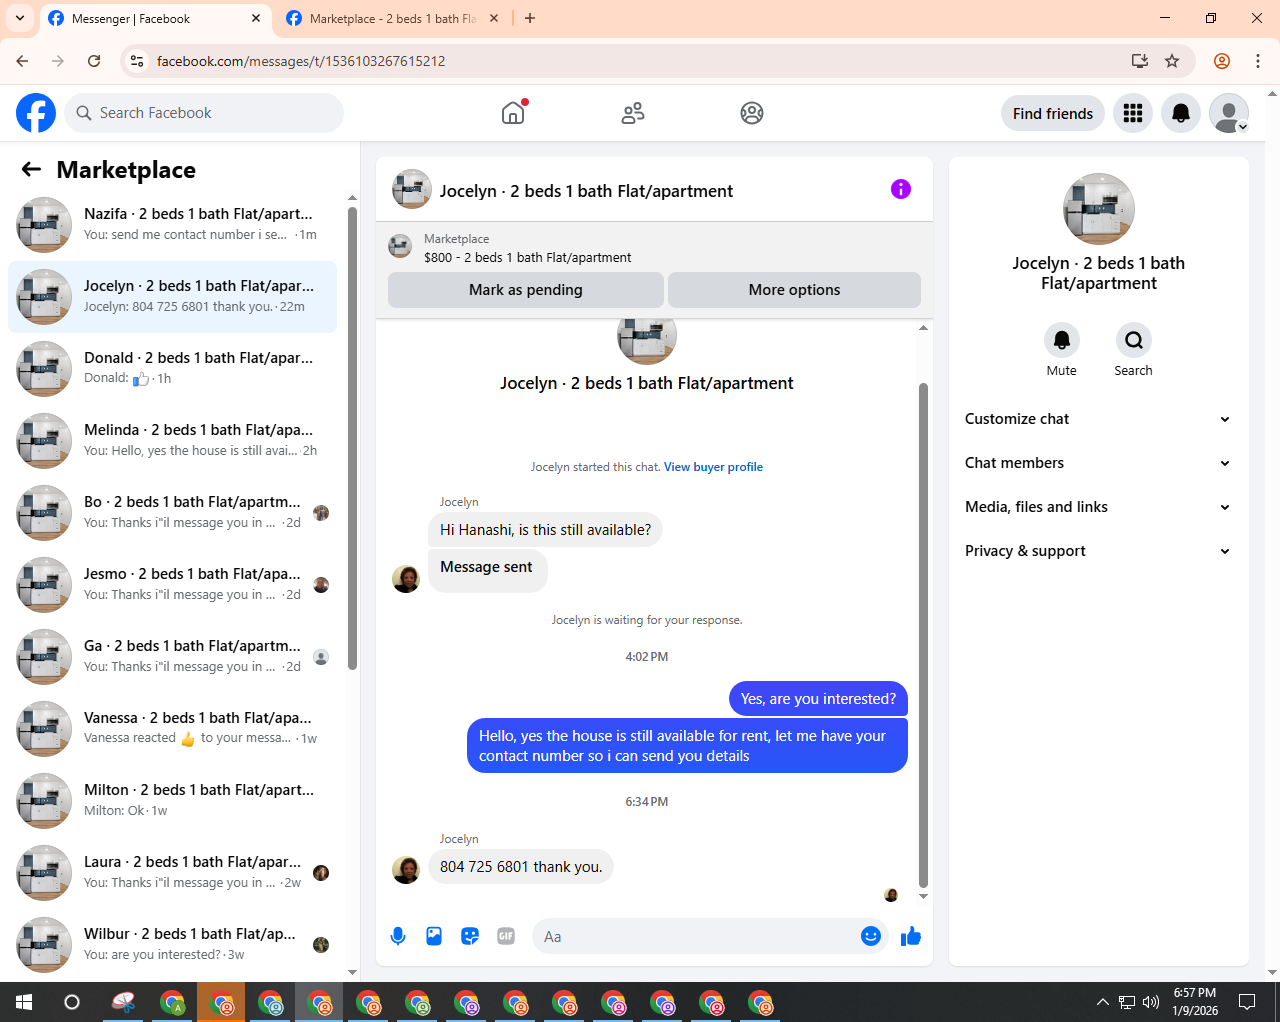
Task: Open Vanessa conversation
Action: coord(172,729)
